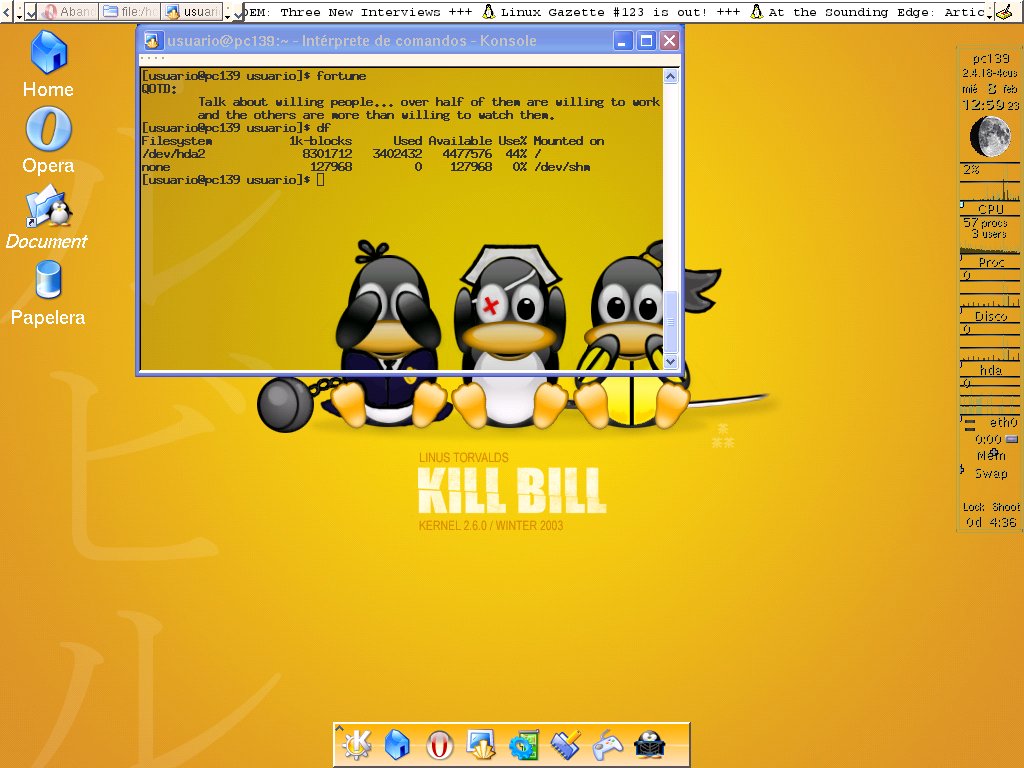The image size is (1024, 768).
Task: Click the pencil icon at top-right panel corner
Action: point(1004,11)
